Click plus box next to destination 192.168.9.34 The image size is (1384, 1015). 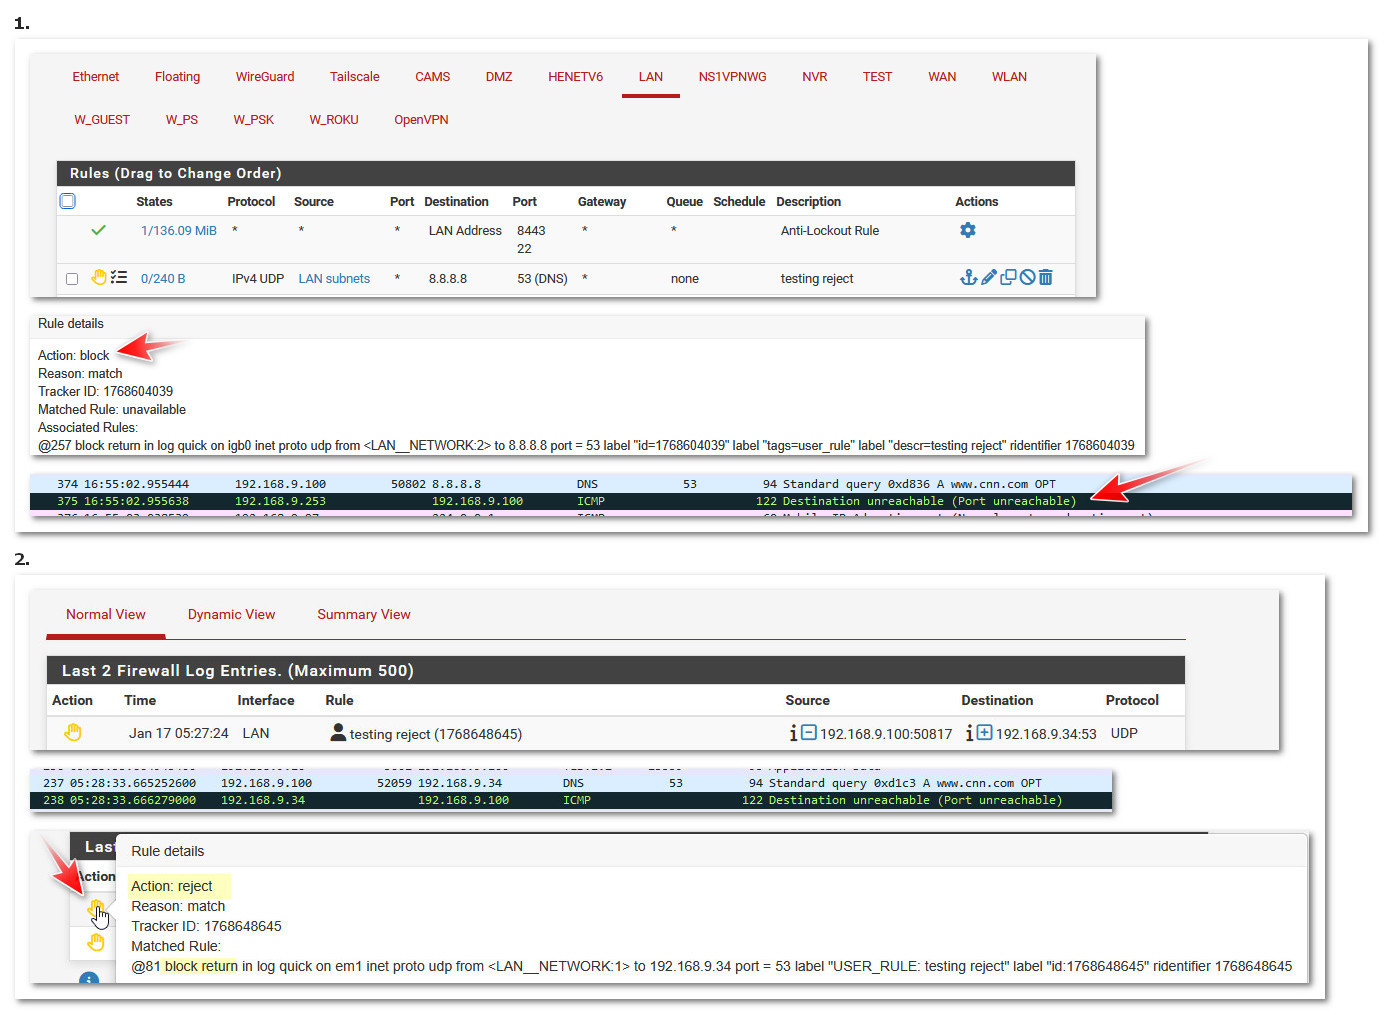[984, 733]
